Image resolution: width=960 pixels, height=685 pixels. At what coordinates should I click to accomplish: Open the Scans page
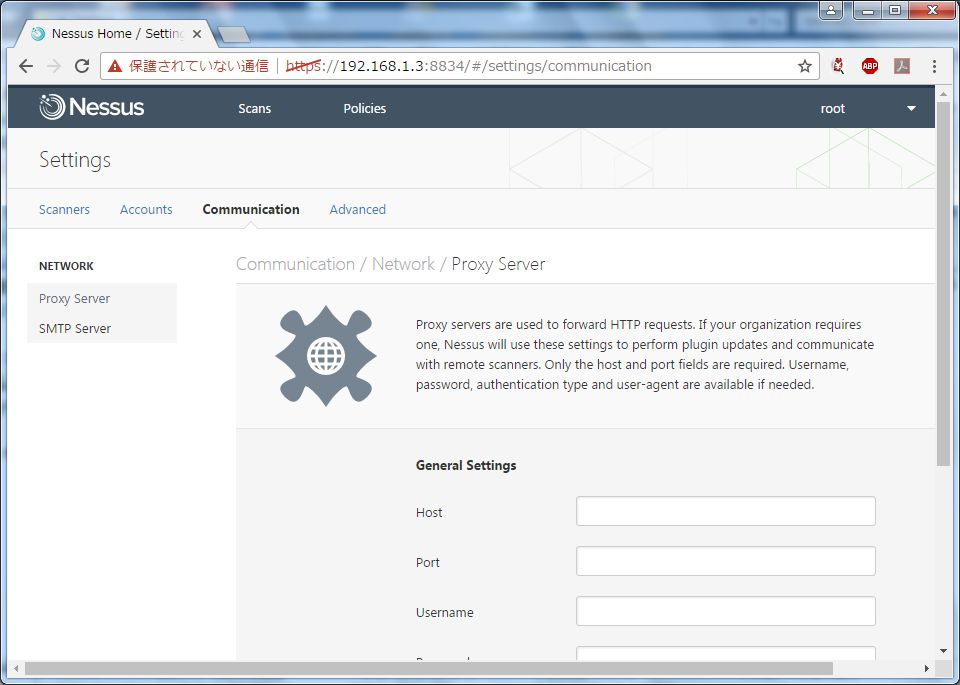point(255,108)
